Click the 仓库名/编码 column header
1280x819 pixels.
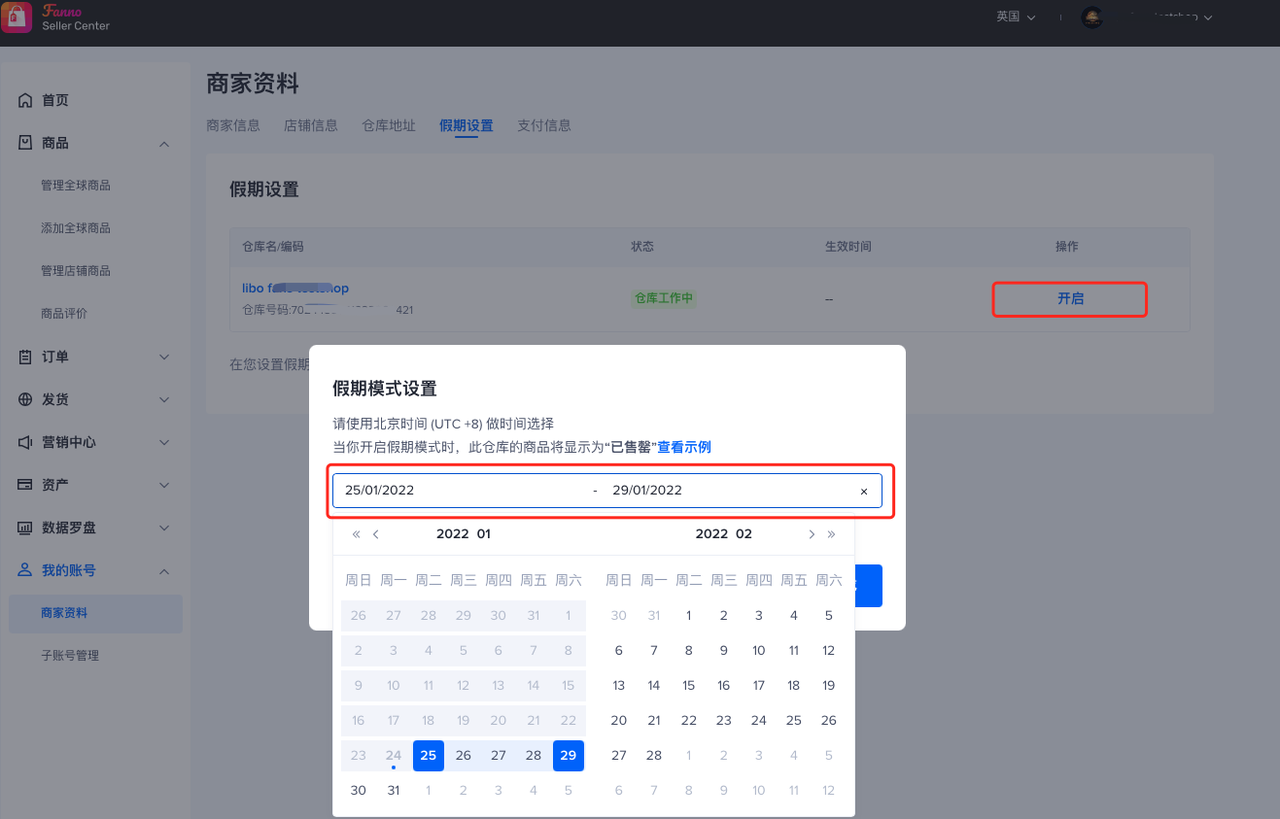pyautogui.click(x=272, y=246)
